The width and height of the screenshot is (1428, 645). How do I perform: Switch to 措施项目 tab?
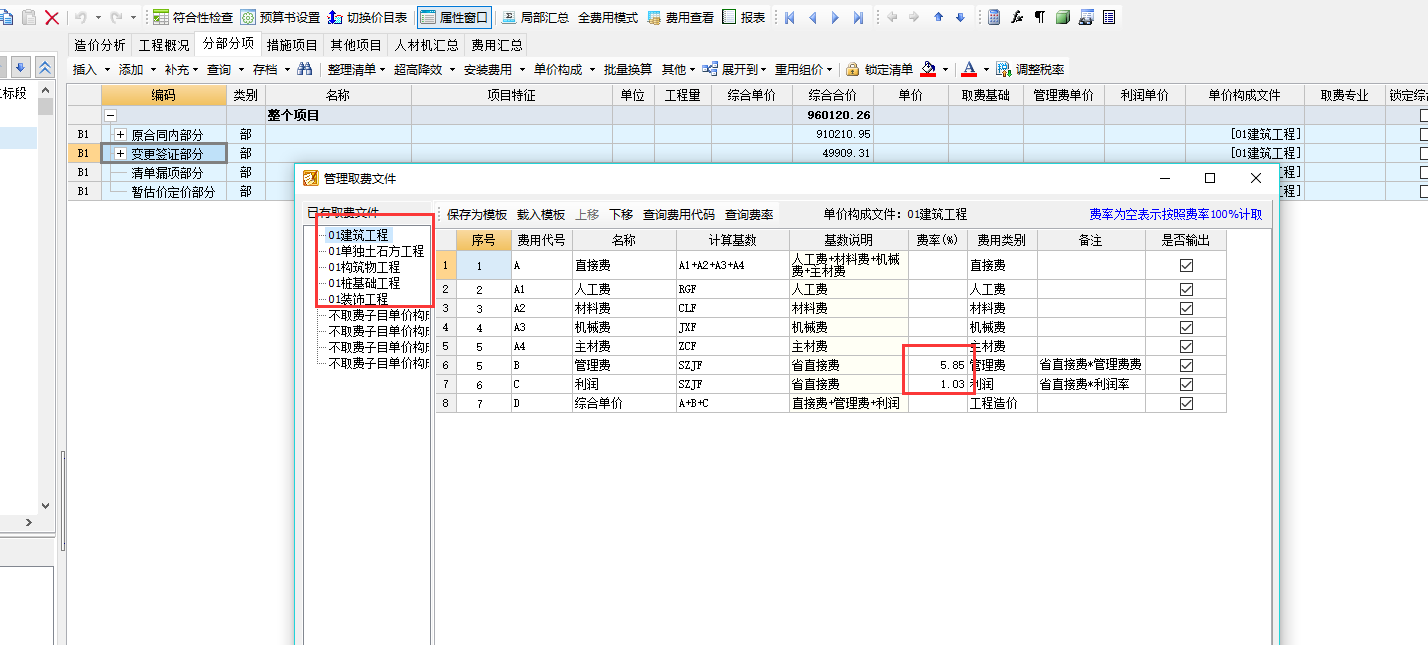point(292,45)
